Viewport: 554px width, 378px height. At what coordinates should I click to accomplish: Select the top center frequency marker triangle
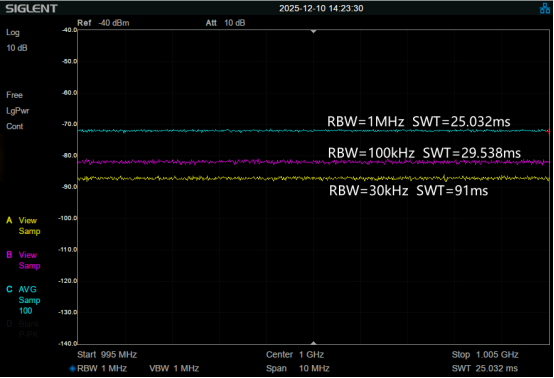click(x=313, y=32)
